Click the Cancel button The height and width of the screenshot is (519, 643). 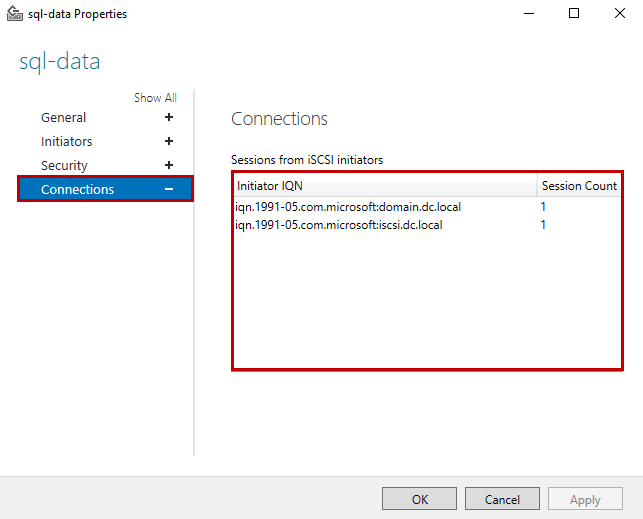click(502, 499)
